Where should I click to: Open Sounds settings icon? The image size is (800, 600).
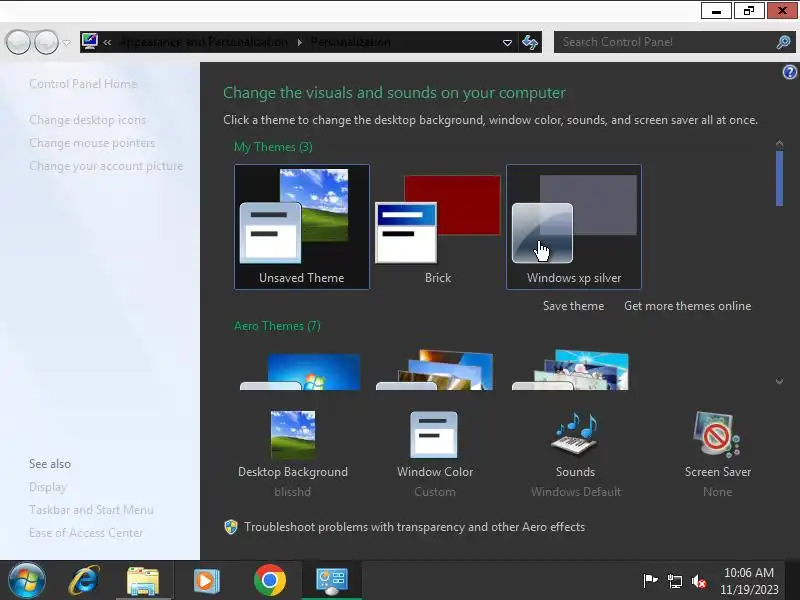click(576, 434)
